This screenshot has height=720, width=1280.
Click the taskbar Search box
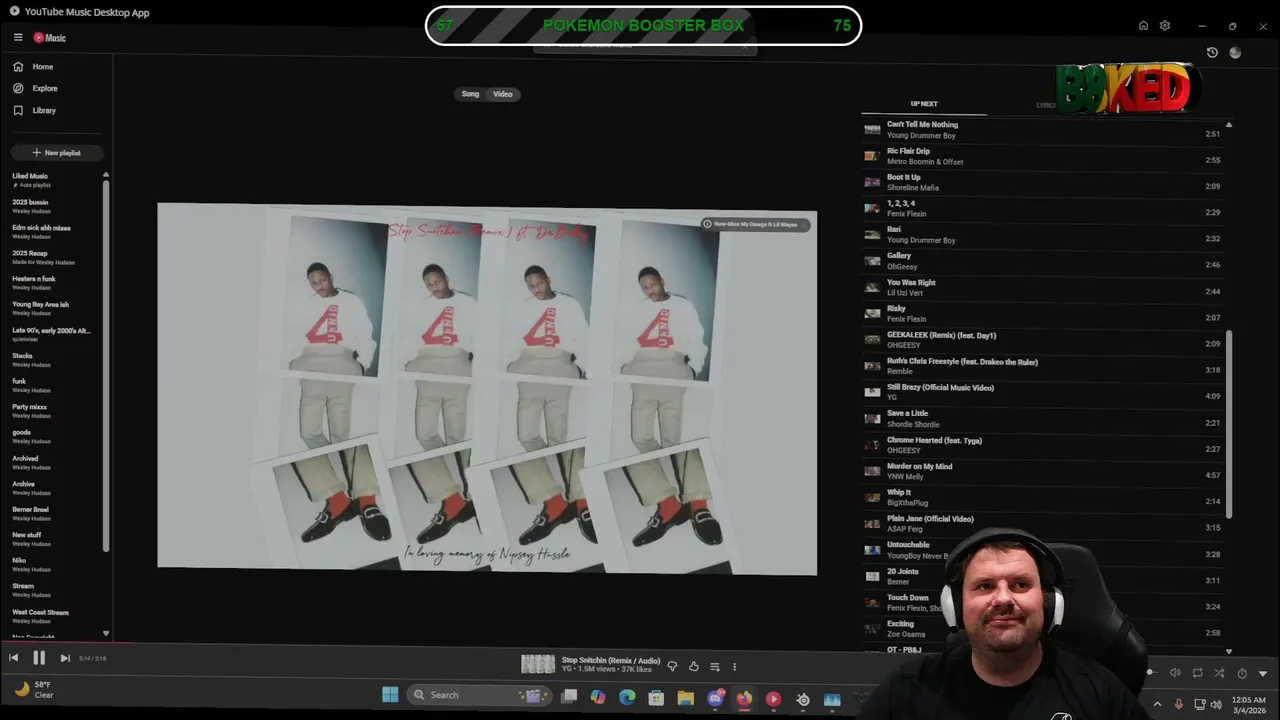tap(480, 695)
